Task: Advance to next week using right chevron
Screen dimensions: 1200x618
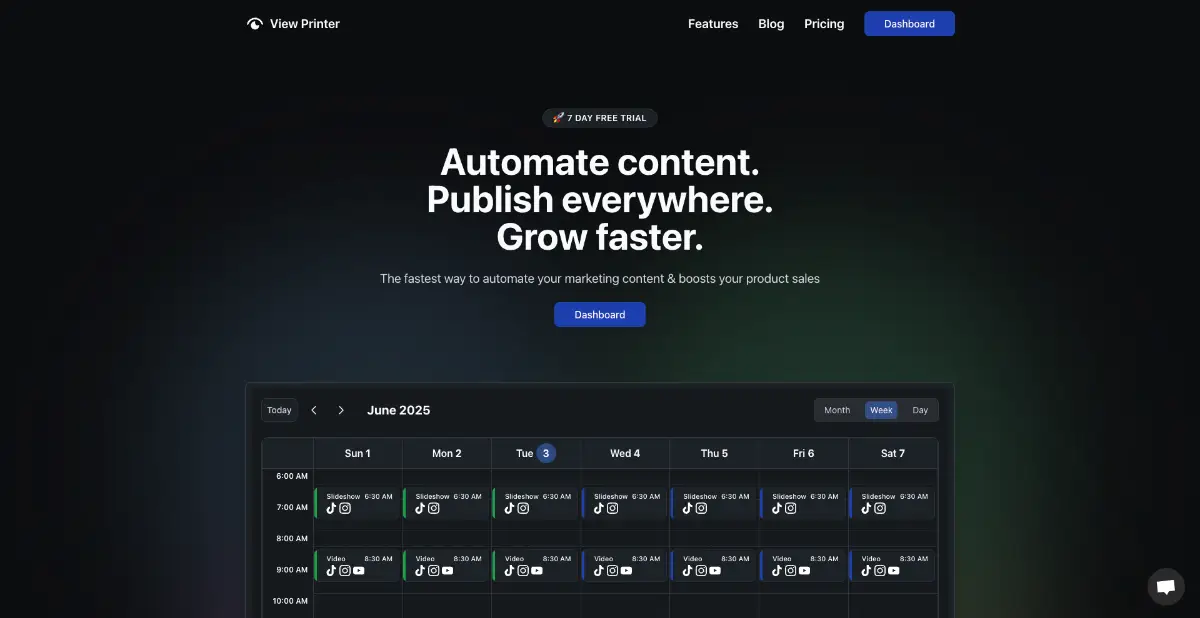Action: pos(341,410)
